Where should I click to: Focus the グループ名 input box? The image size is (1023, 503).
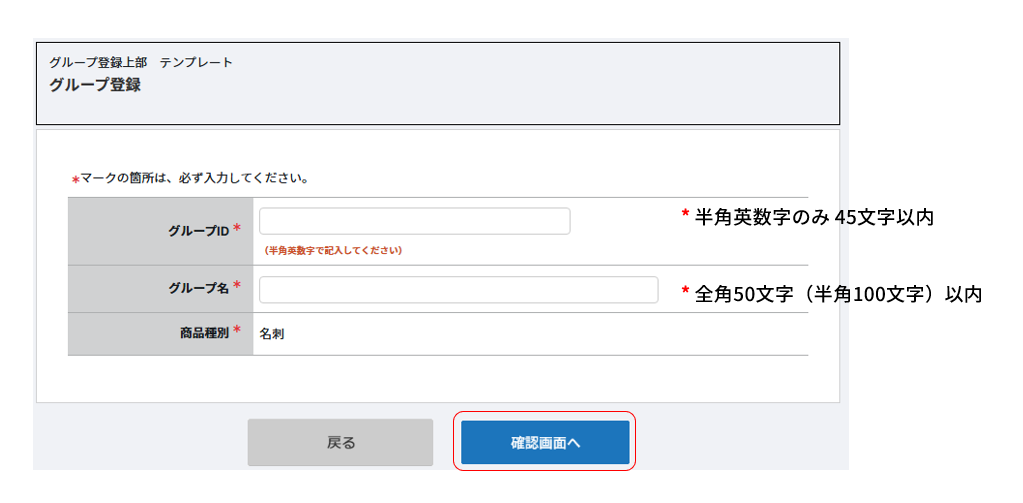[458, 290]
